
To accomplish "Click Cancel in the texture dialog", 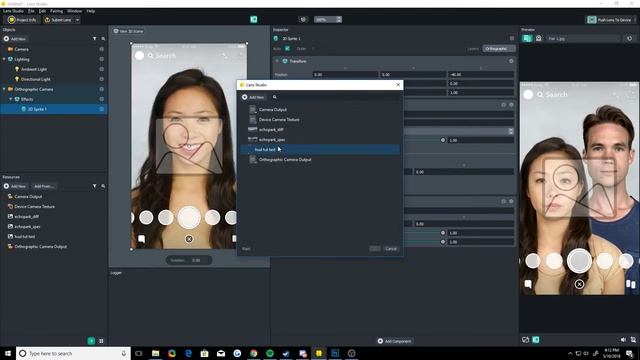I will pos(391,249).
